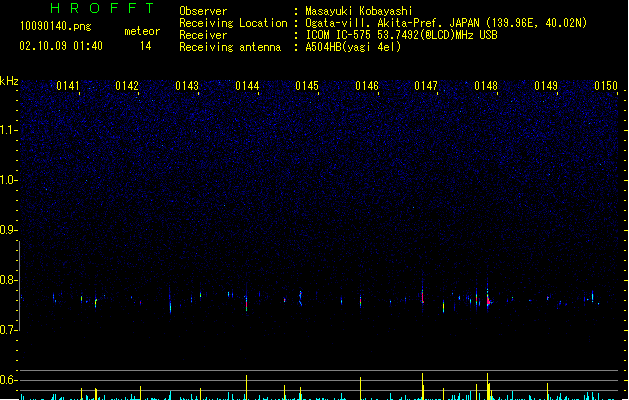Click time marker 0148
This screenshot has width=629, height=400.
pos(486,86)
